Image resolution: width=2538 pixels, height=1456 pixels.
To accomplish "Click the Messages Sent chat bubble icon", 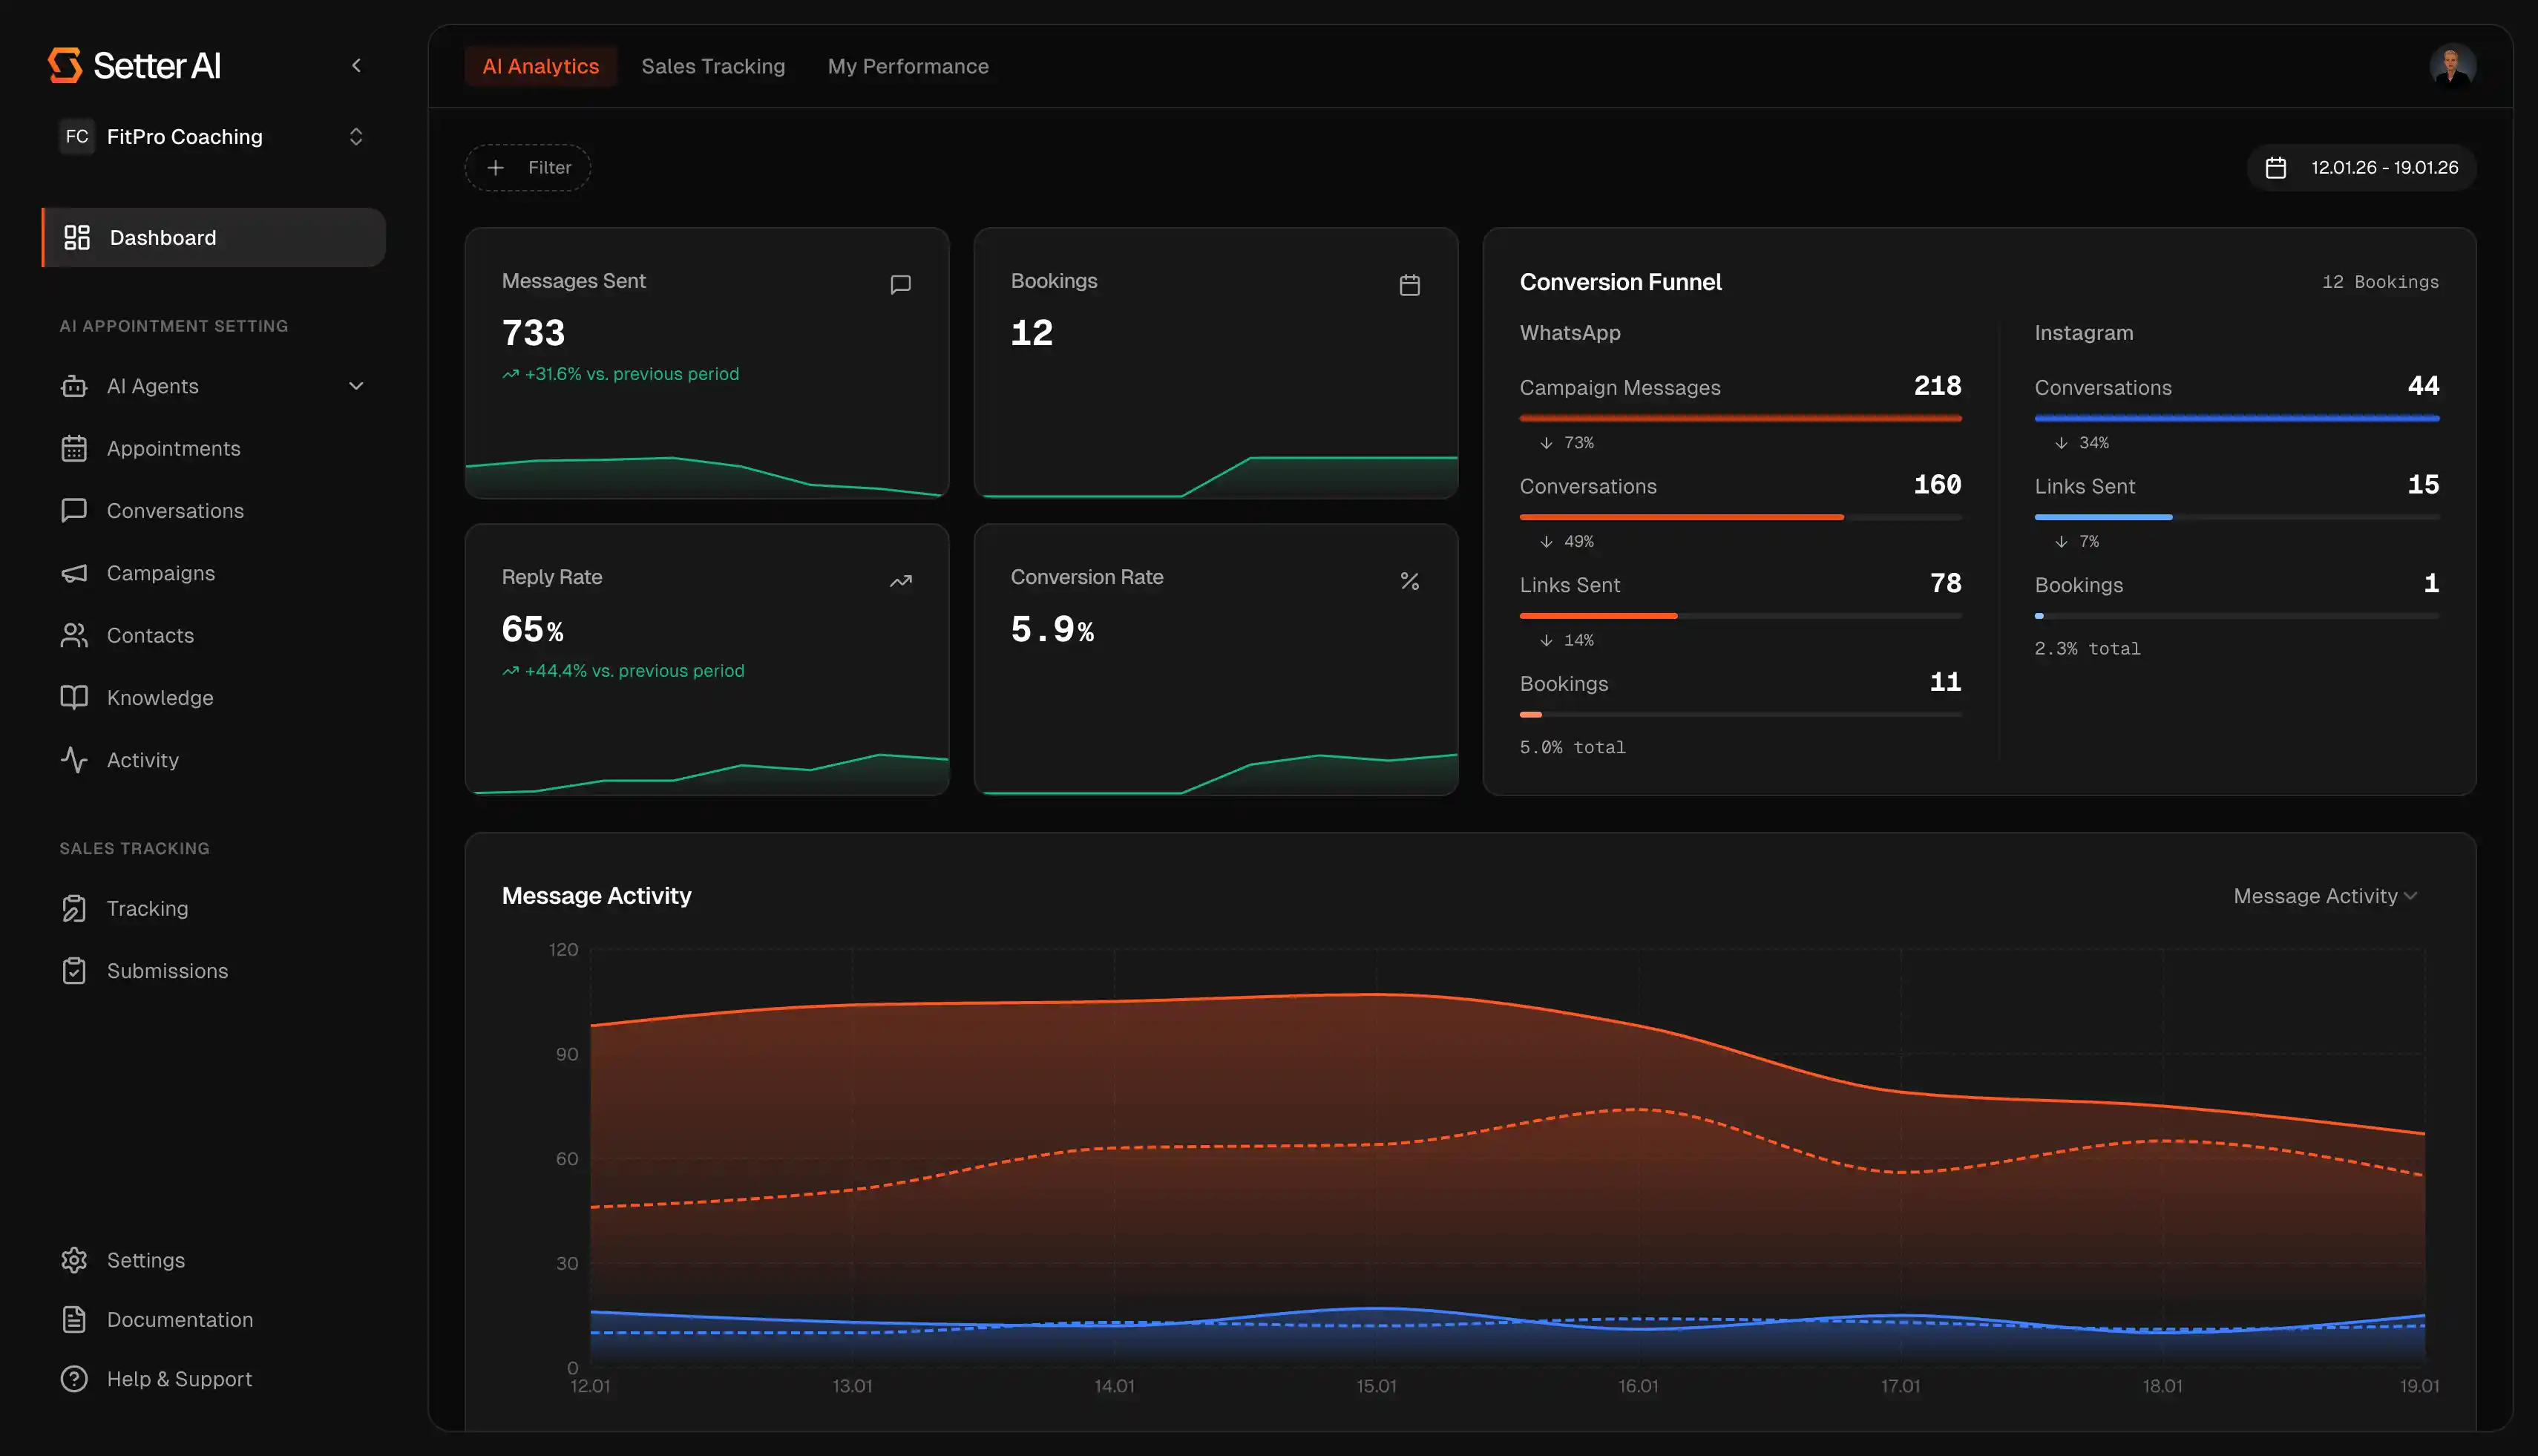I will coord(900,284).
